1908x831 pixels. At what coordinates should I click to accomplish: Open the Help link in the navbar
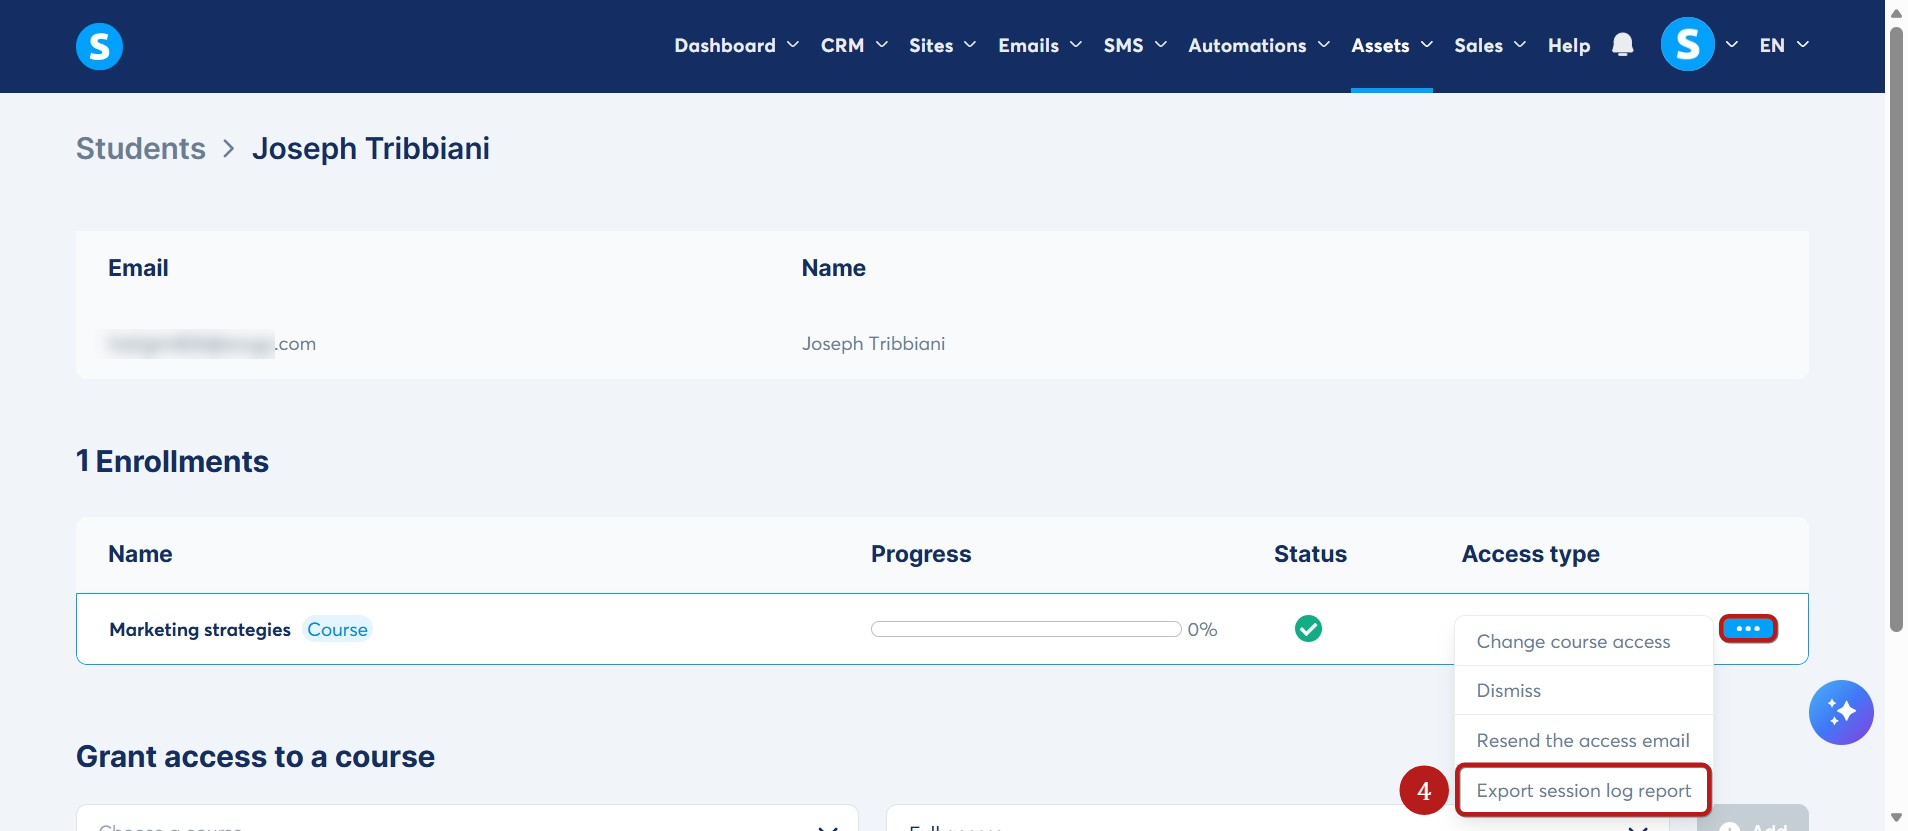click(1569, 45)
